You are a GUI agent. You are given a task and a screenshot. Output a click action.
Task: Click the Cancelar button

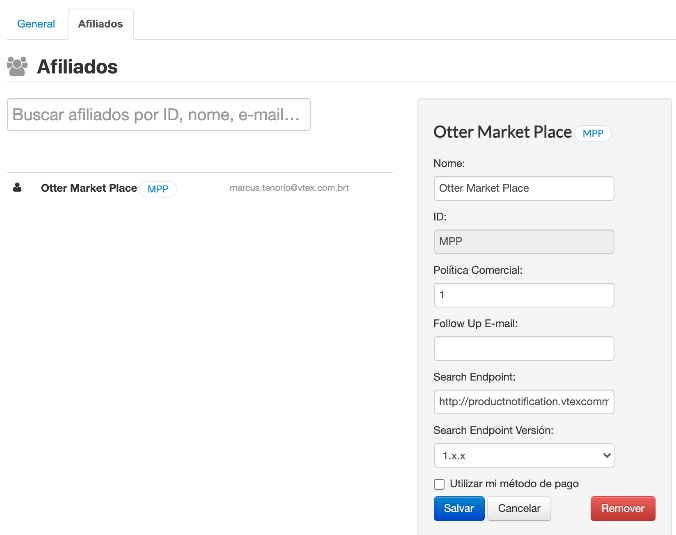click(x=519, y=508)
